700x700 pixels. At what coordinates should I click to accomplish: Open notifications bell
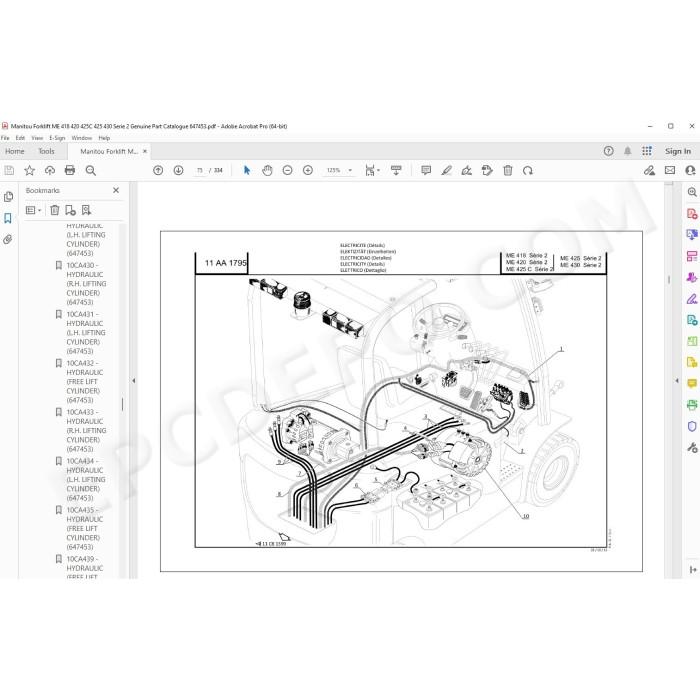click(x=628, y=151)
